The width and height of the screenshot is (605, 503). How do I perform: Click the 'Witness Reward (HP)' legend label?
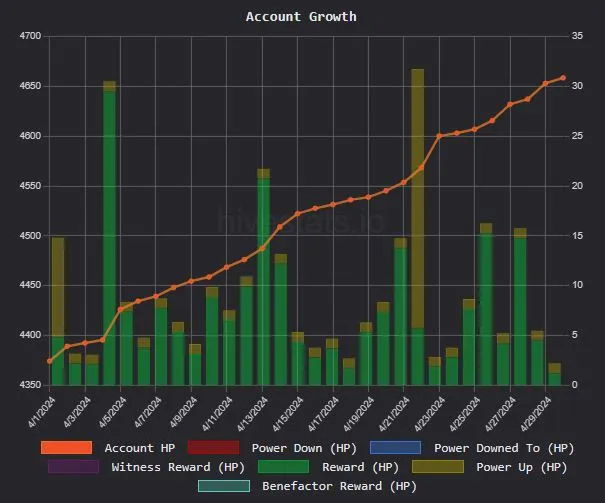178,467
